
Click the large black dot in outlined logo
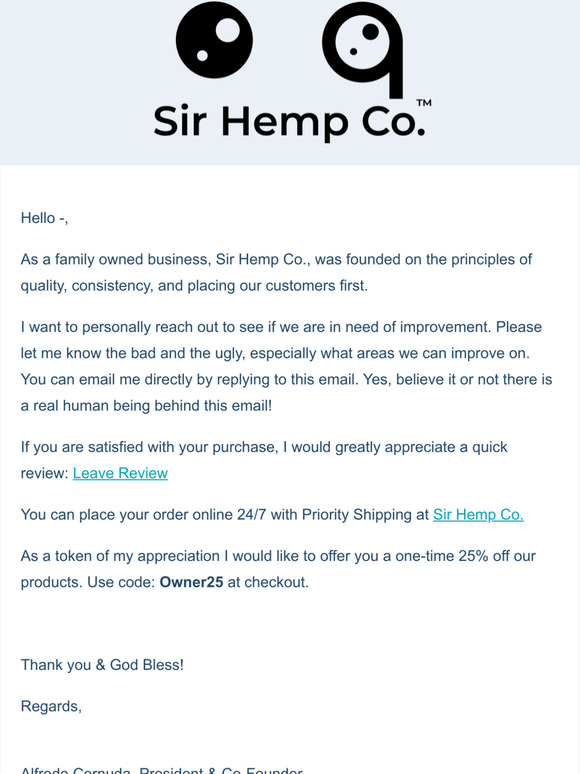(370, 31)
